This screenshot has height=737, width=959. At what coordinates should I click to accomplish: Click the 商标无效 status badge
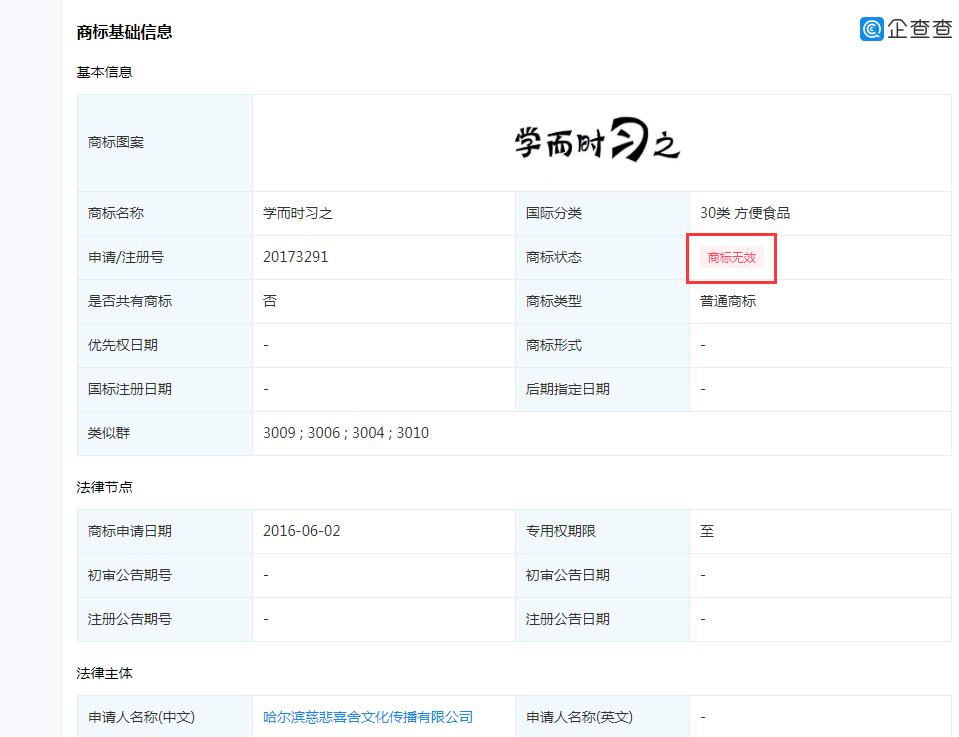731,258
